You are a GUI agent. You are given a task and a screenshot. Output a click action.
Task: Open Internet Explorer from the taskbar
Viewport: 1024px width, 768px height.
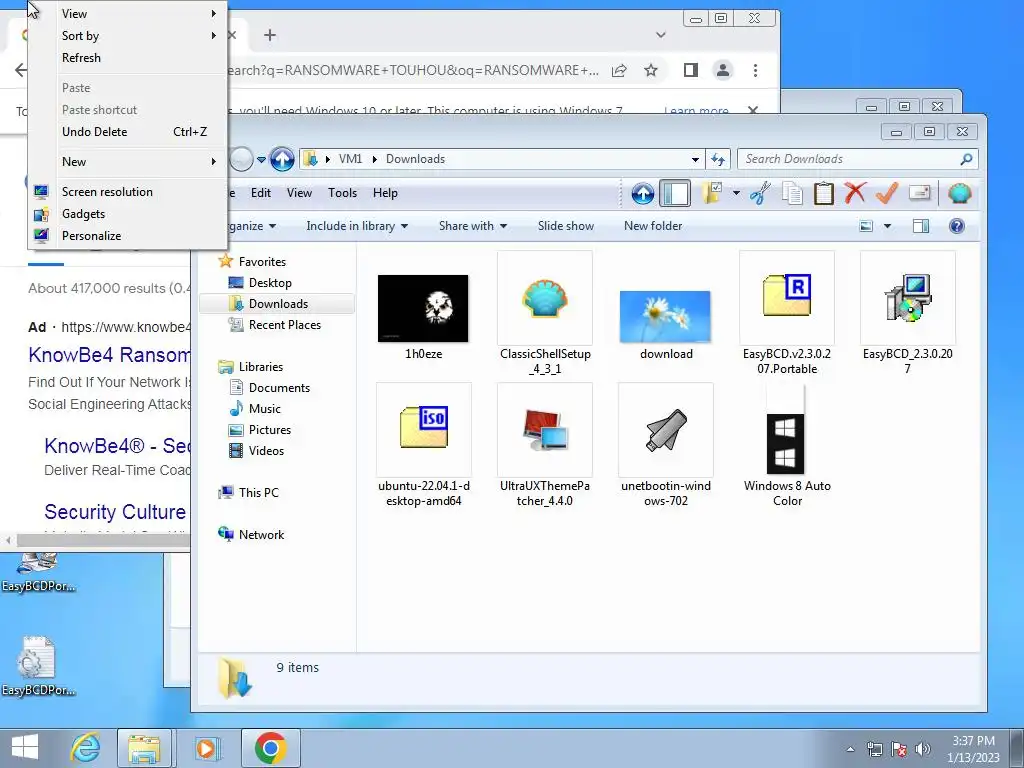point(85,748)
